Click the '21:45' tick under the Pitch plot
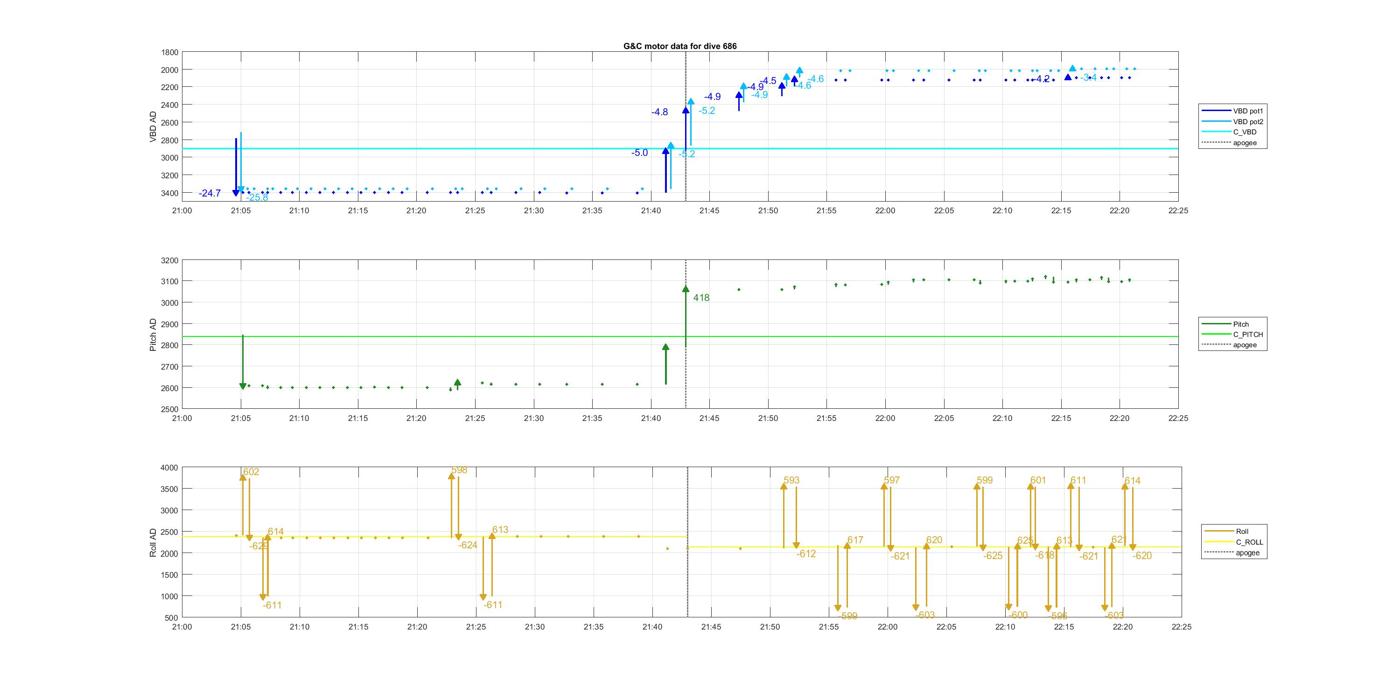The height and width of the screenshot is (693, 1400). point(709,419)
